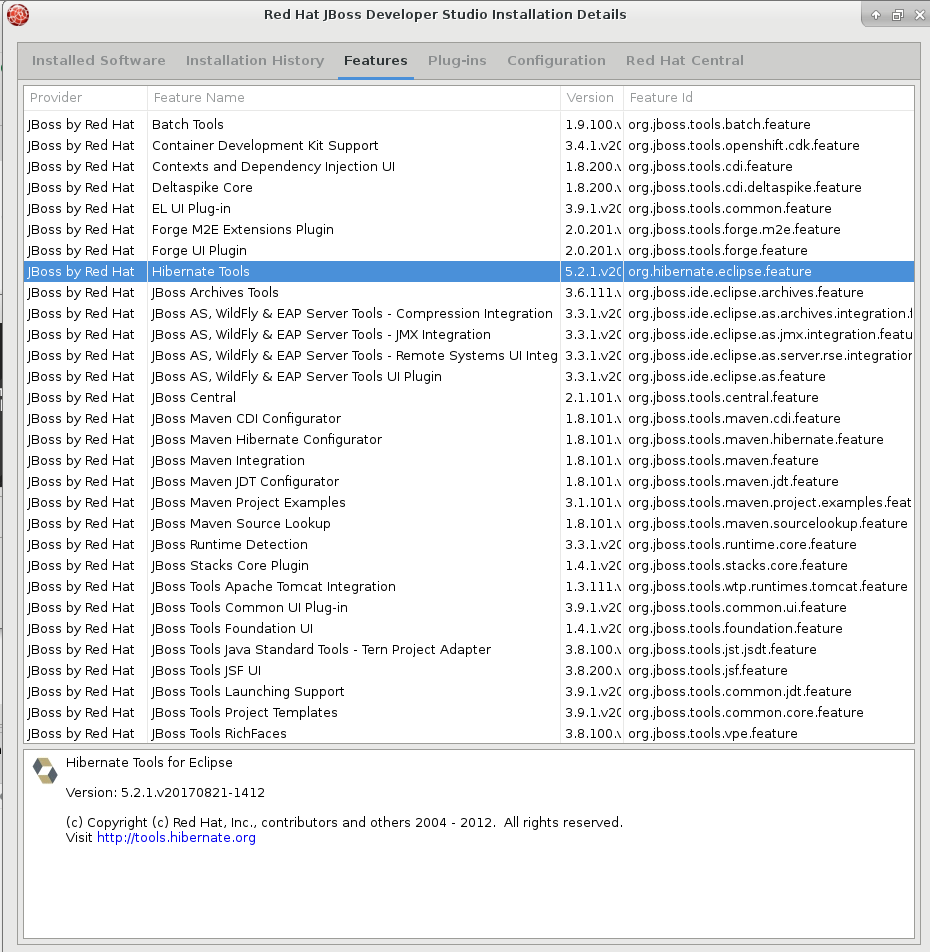This screenshot has width=930, height=952.
Task: Select JBoss Tools Project Templates row
Action: point(469,713)
